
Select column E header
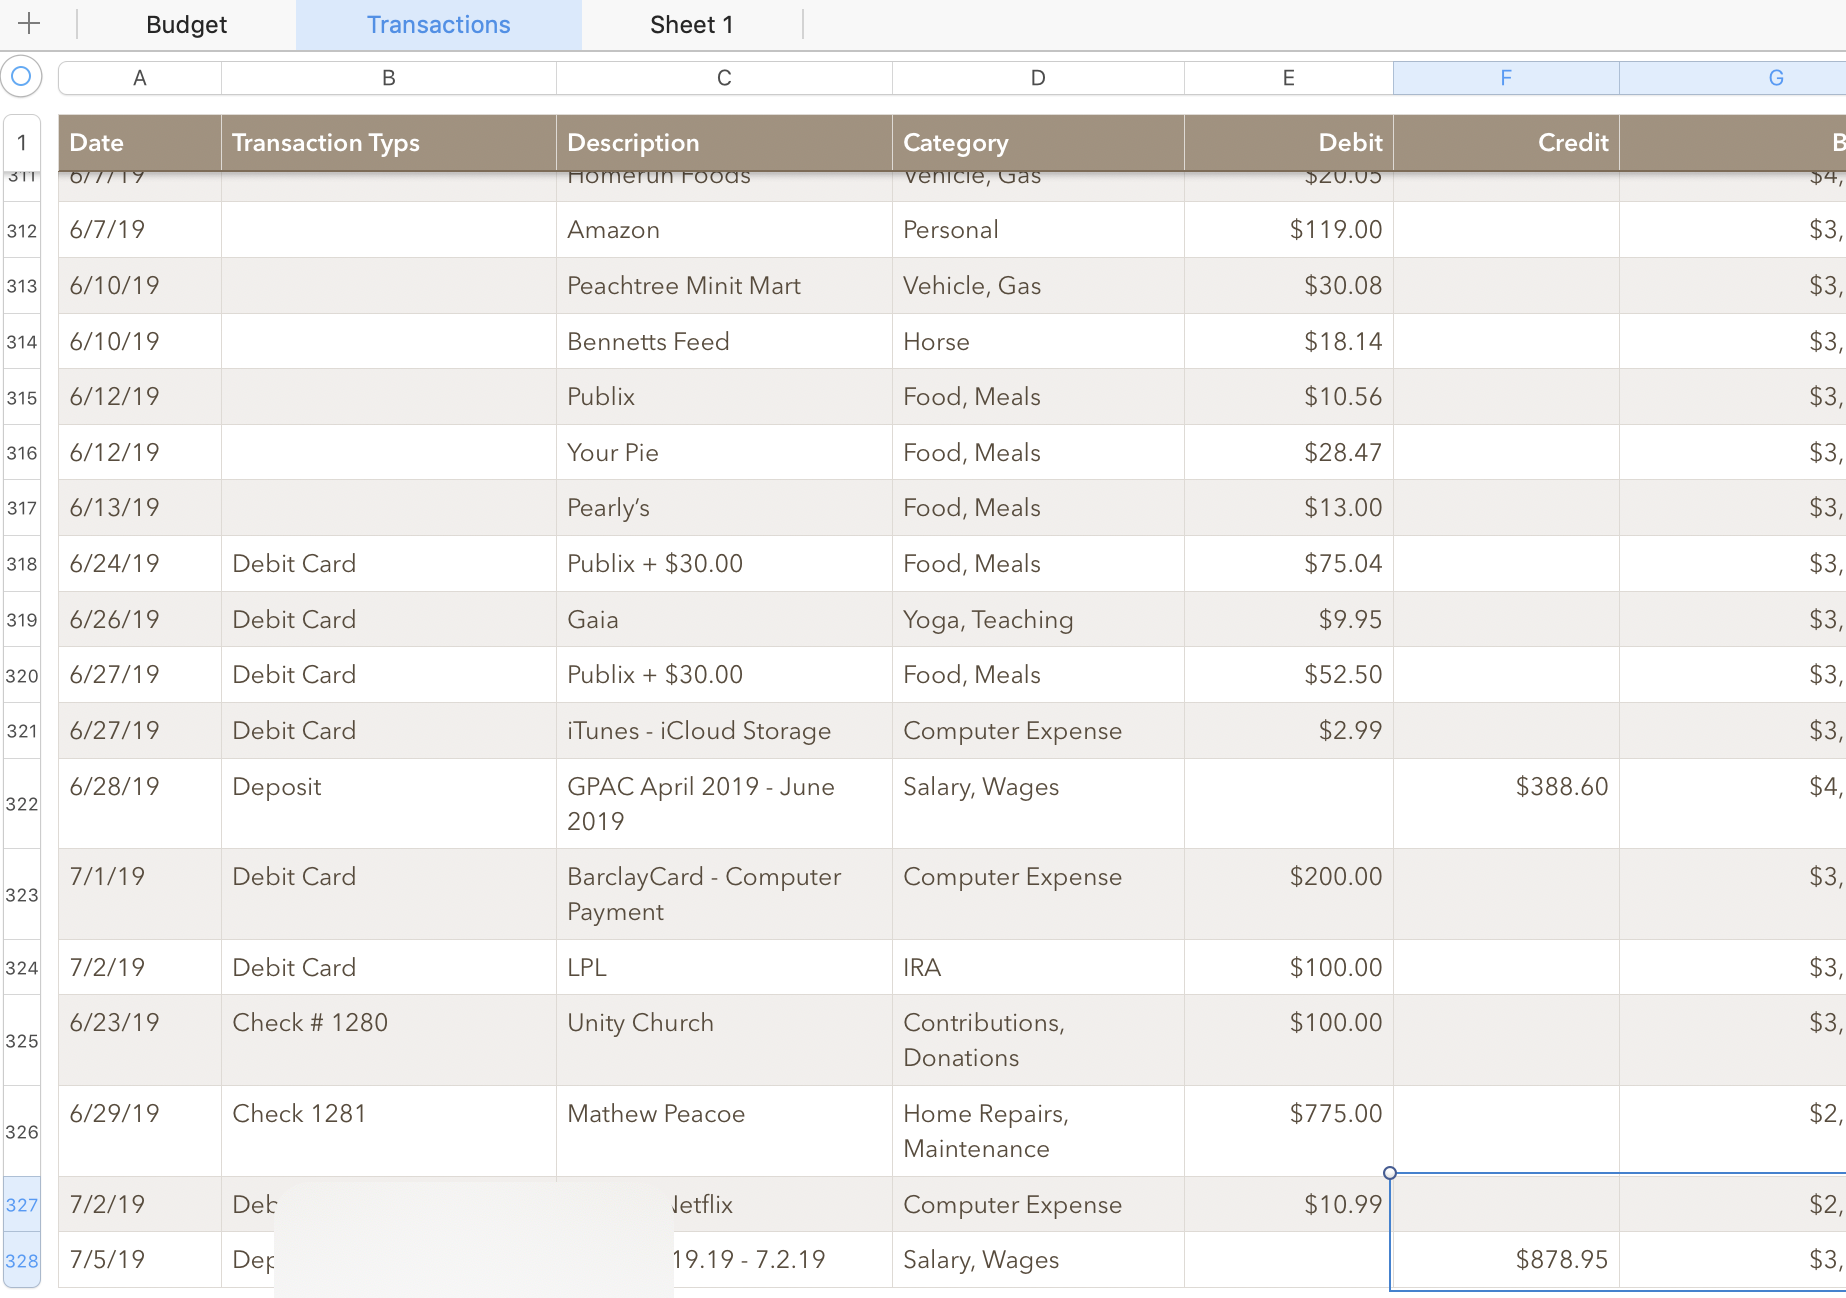(1289, 78)
